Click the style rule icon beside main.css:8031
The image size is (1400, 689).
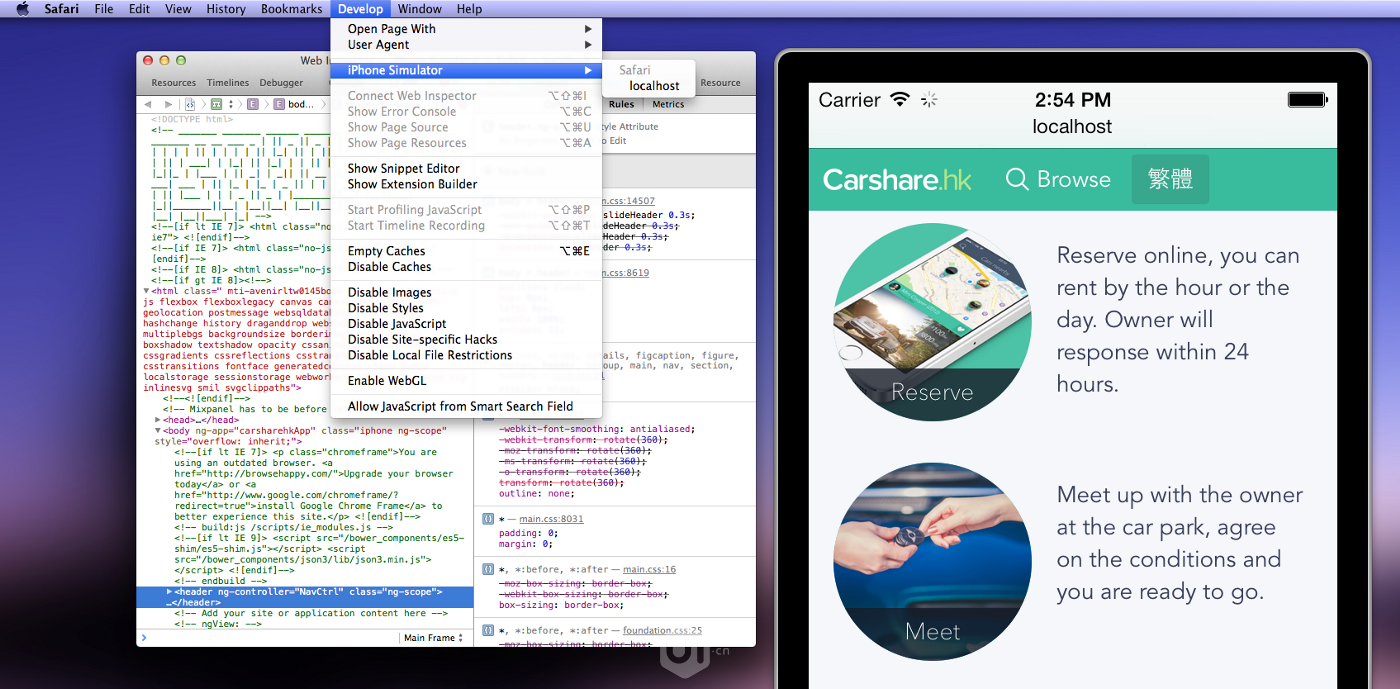tap(488, 519)
